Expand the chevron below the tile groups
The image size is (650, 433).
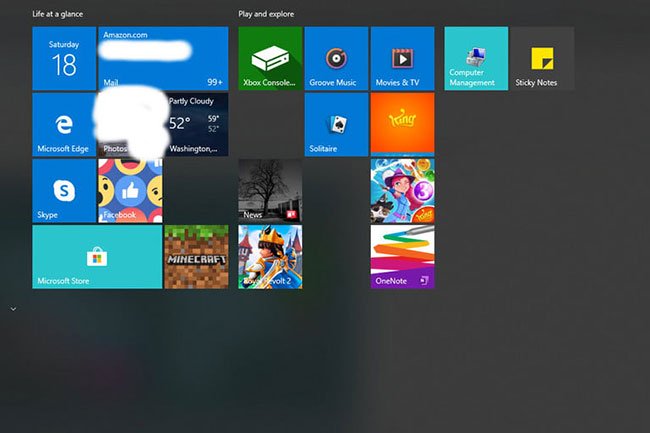(x=13, y=309)
